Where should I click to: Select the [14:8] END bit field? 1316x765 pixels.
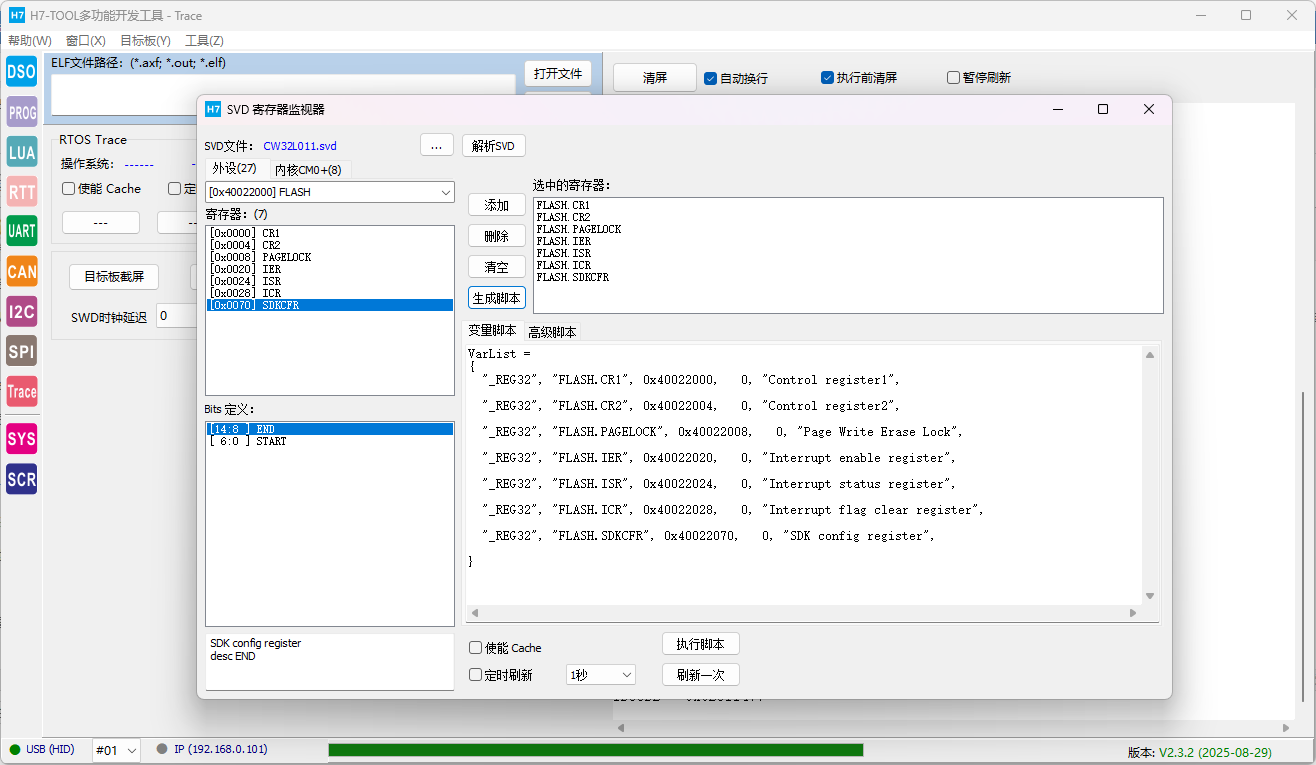click(329, 429)
